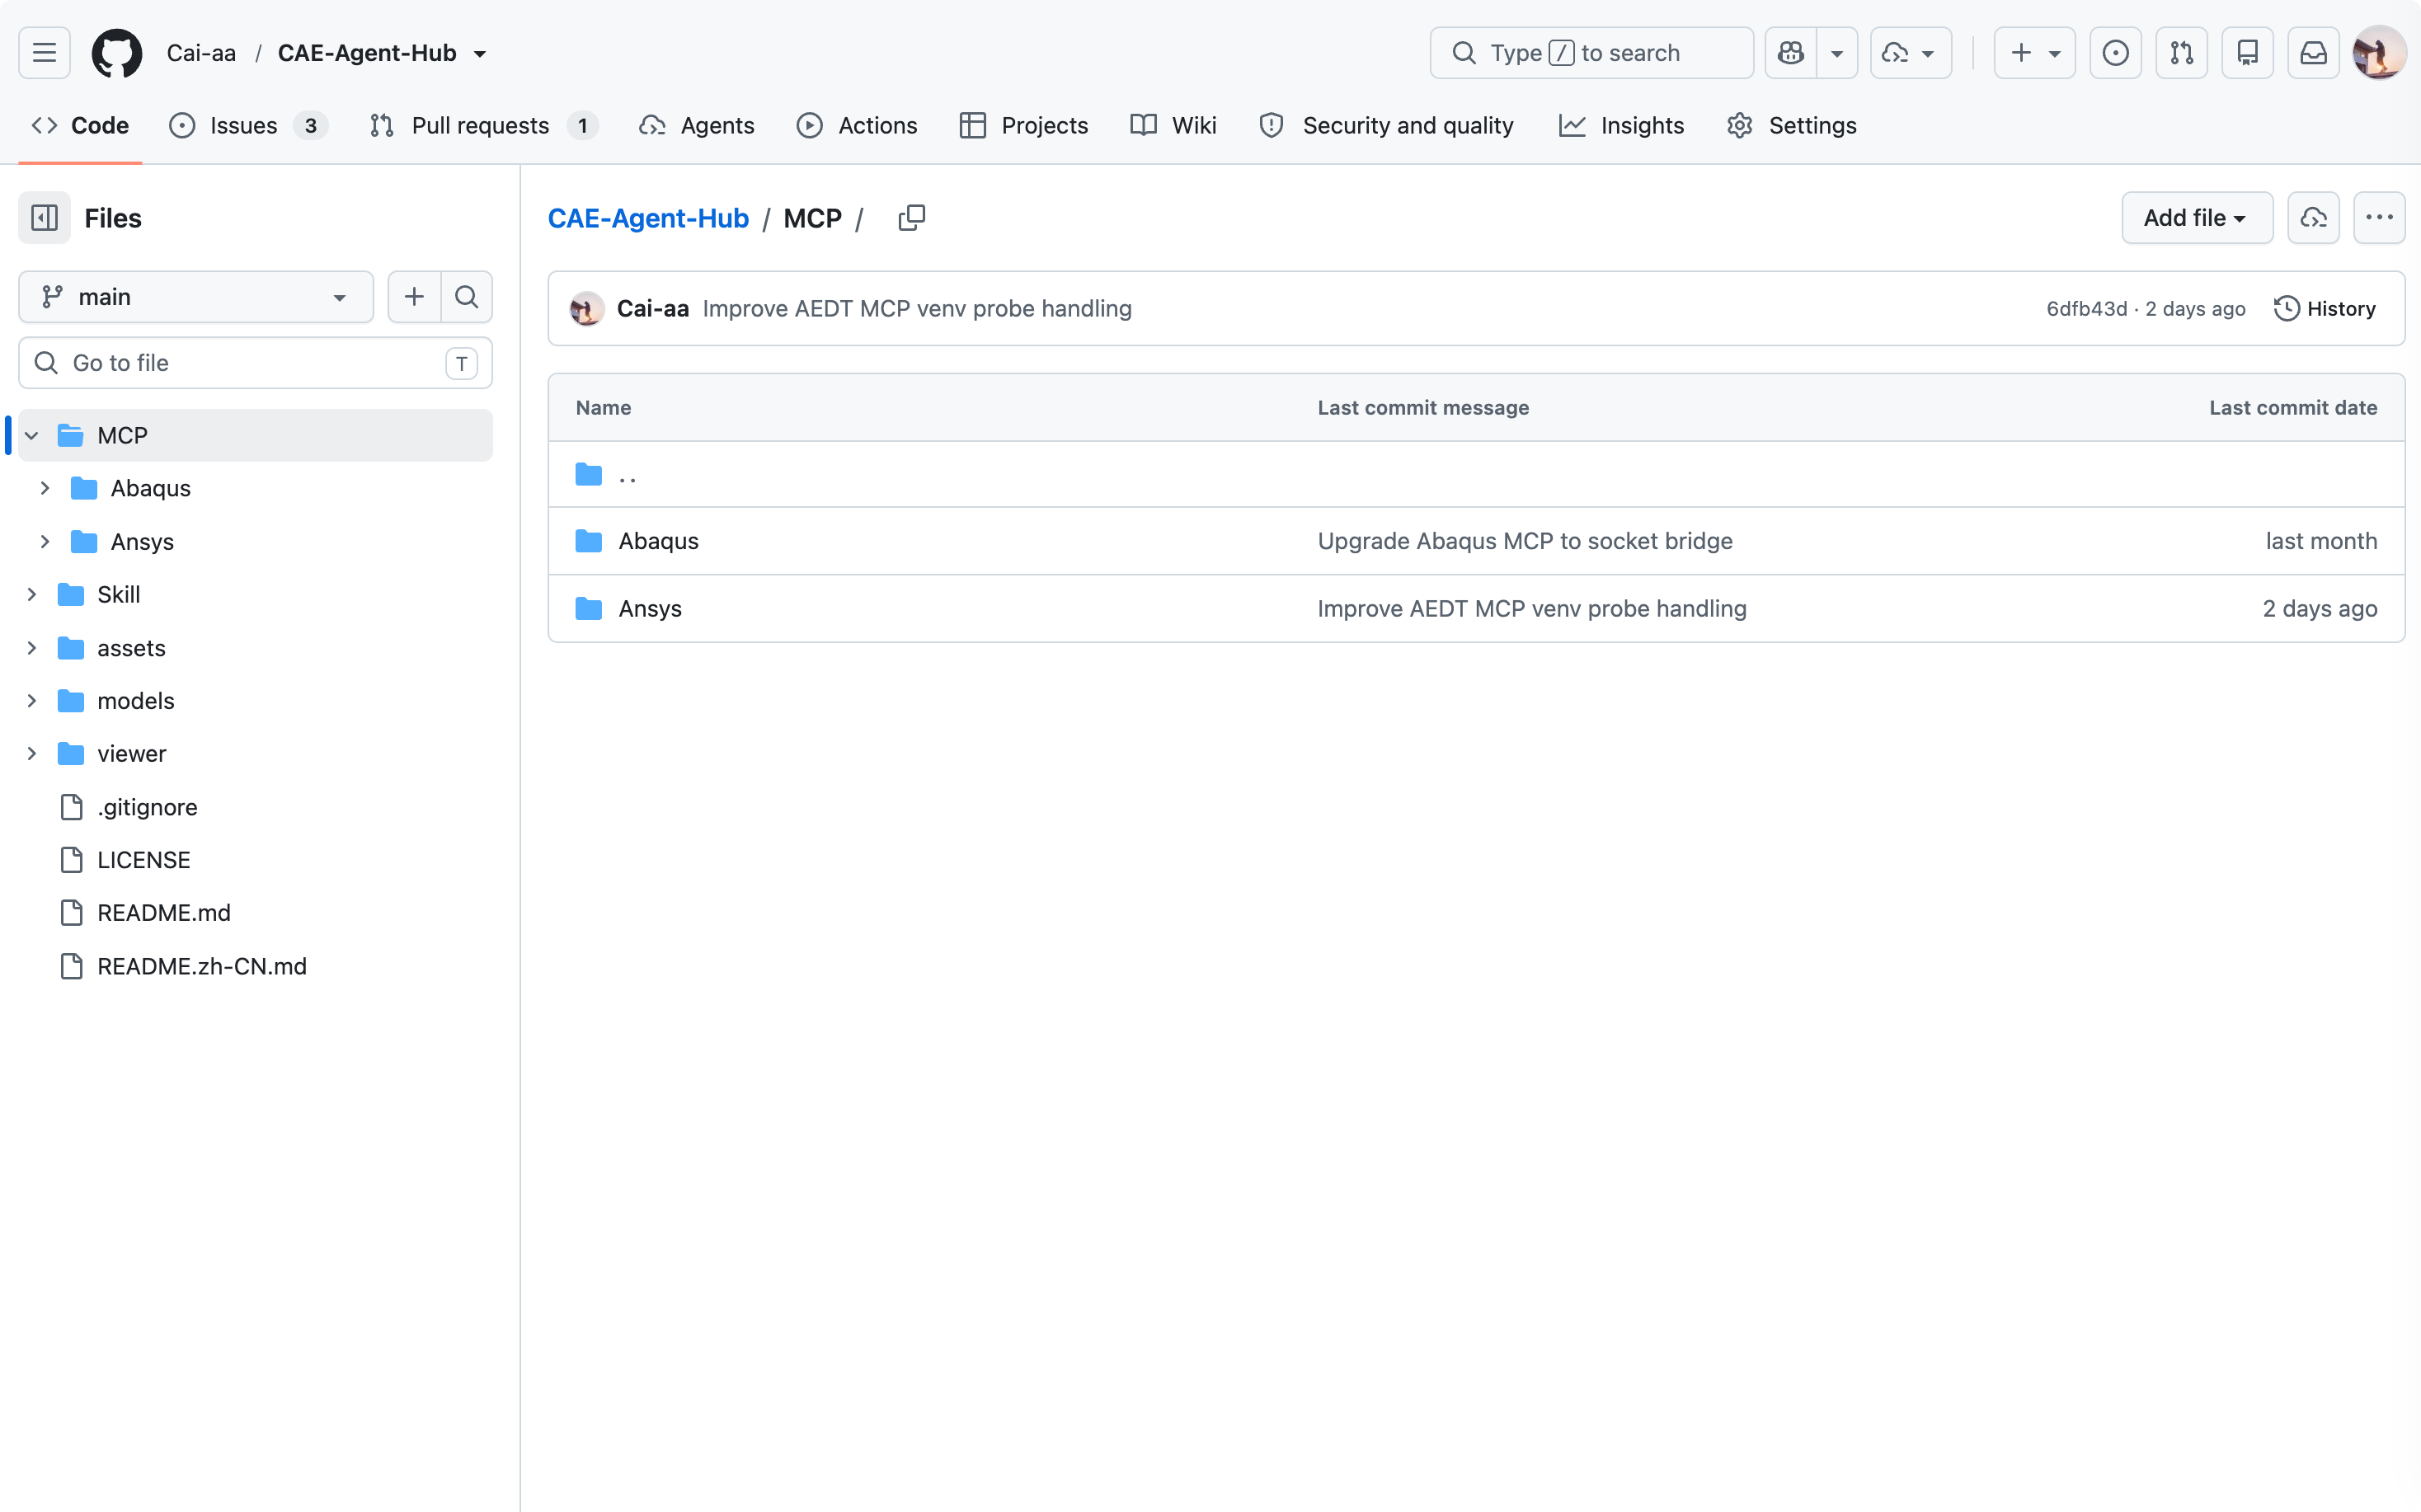This screenshot has width=2421, height=1512.
Task: Open the agent tasks cloud dropdown in header
Action: pyautogui.click(x=1910, y=53)
